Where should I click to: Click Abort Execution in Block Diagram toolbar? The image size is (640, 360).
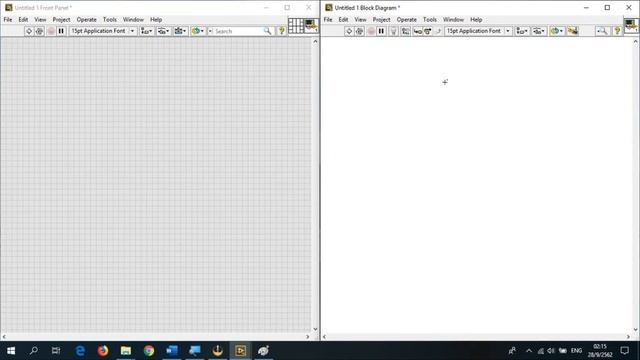[x=371, y=31]
